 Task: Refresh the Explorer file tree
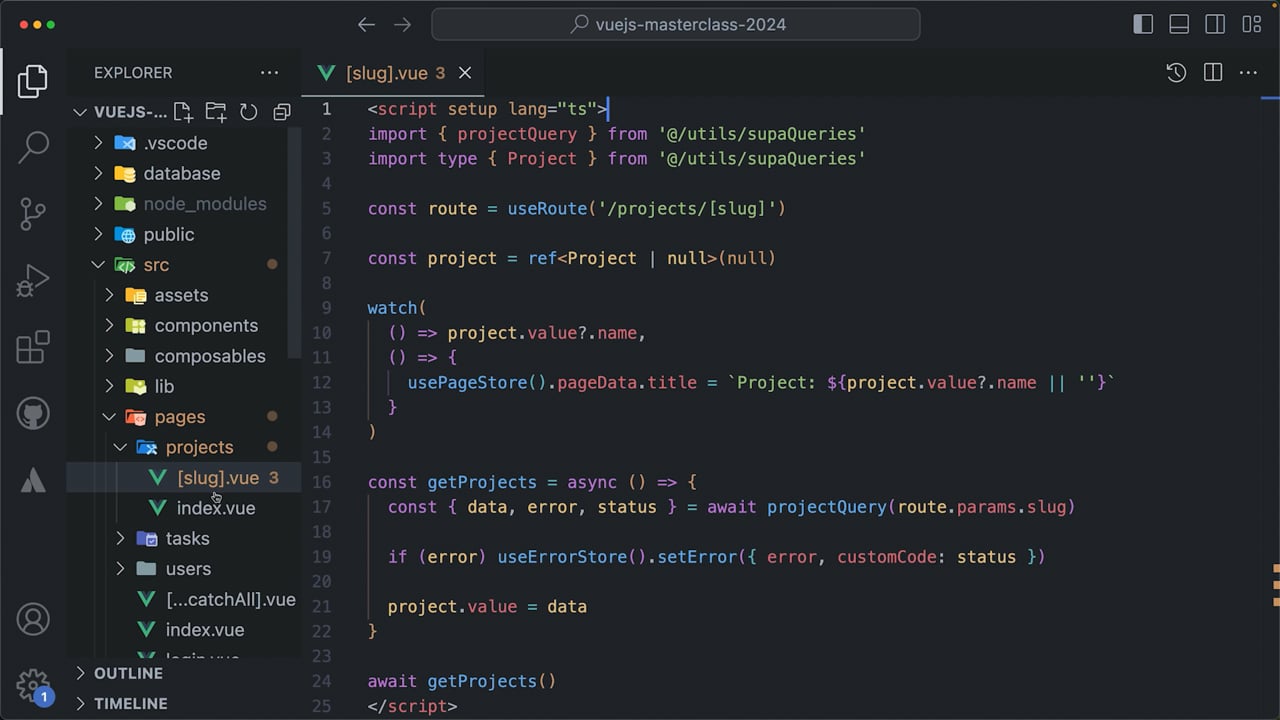click(249, 112)
